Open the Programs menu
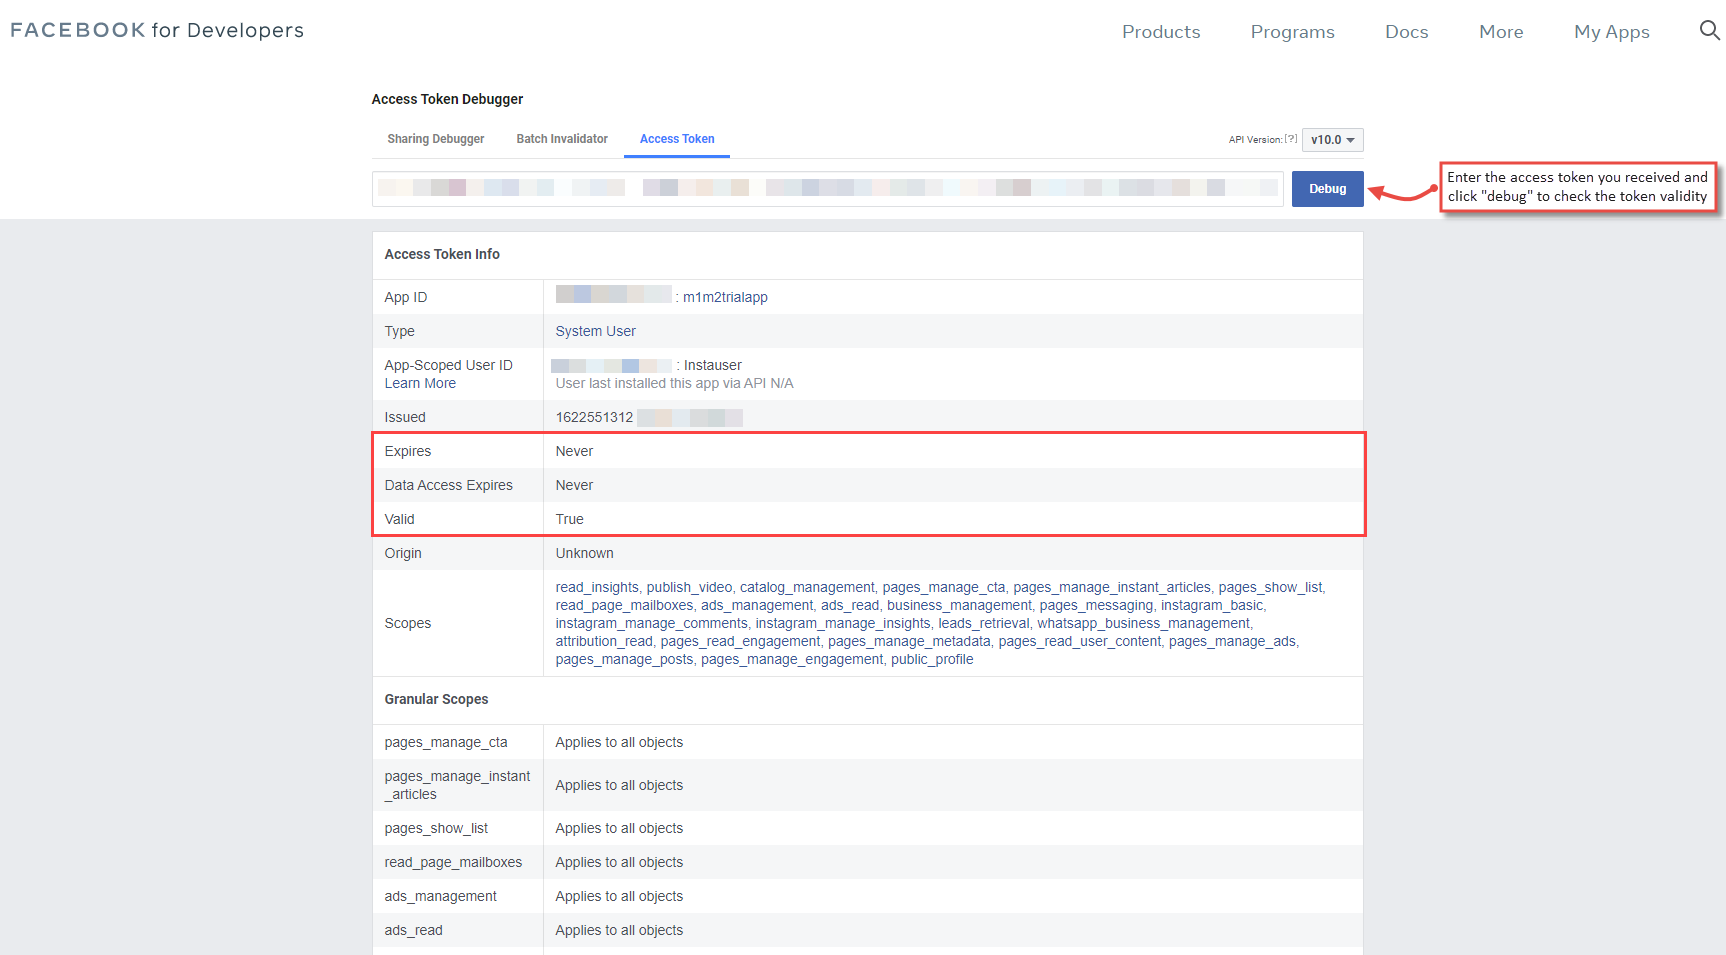 click(x=1292, y=32)
